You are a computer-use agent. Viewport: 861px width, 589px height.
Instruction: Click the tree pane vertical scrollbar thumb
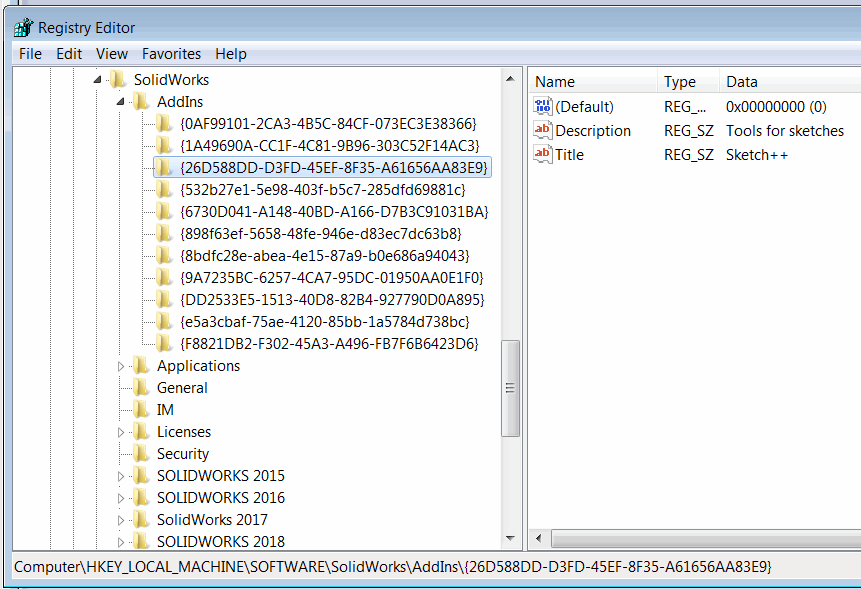511,388
